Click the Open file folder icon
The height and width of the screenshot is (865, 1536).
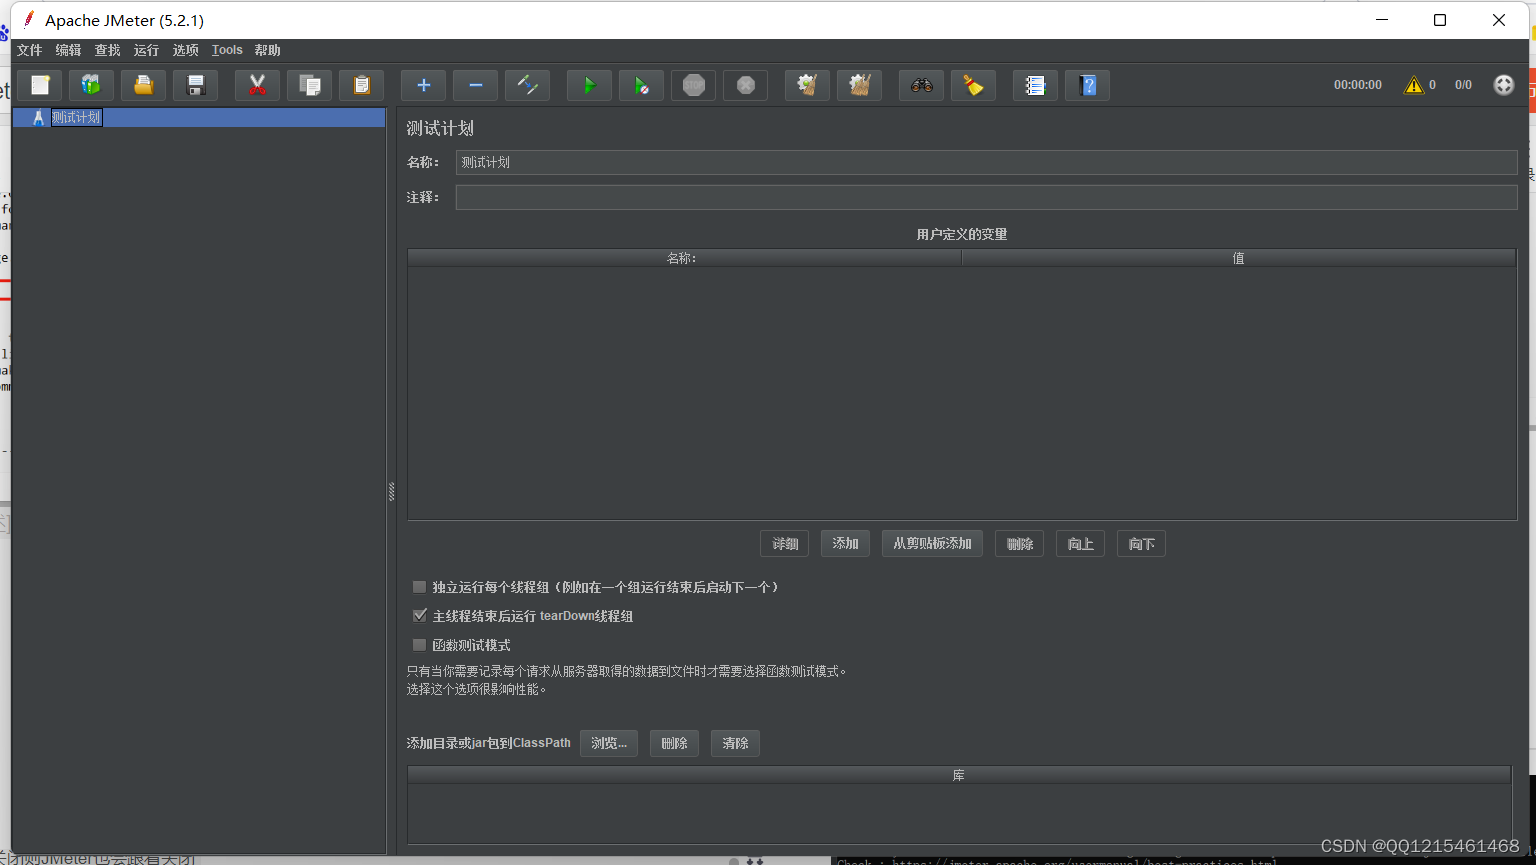143,85
